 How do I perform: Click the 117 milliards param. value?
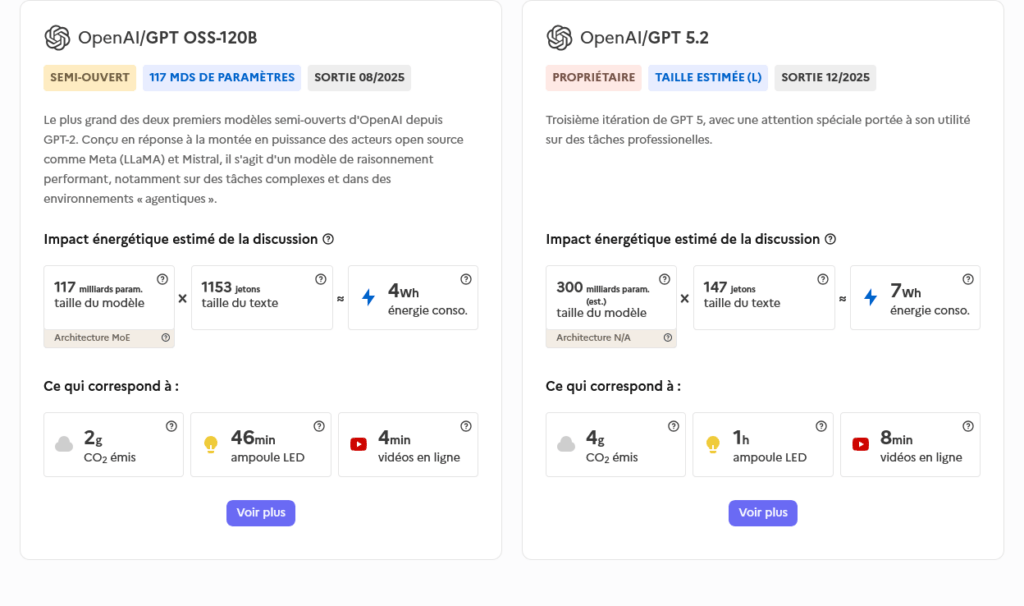click(98, 287)
